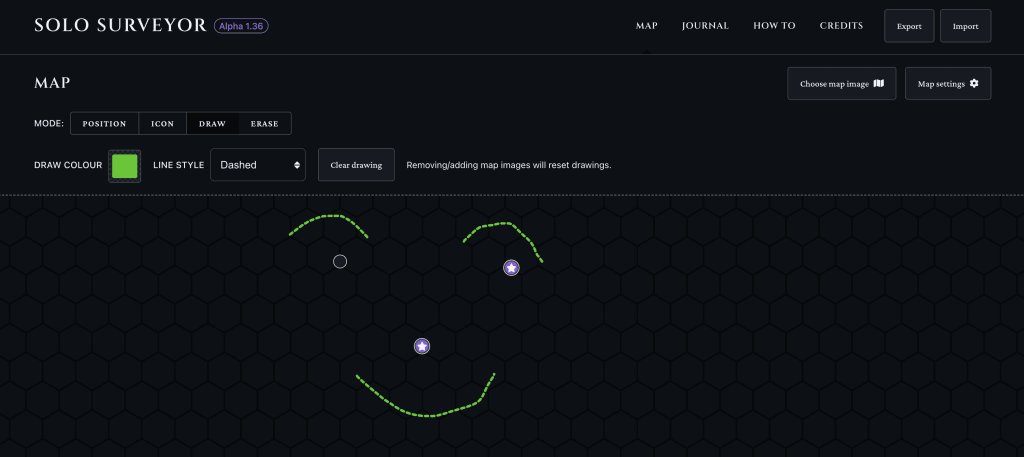Open the Journal page
The width and height of the screenshot is (1024, 457).
tap(705, 26)
